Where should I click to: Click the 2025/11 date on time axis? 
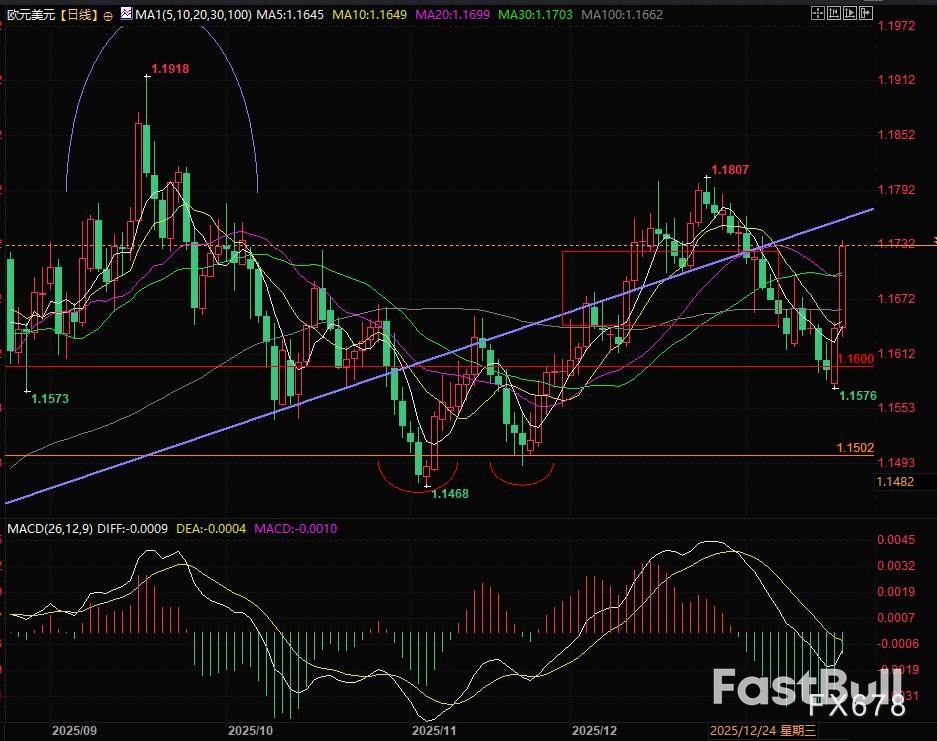click(434, 731)
